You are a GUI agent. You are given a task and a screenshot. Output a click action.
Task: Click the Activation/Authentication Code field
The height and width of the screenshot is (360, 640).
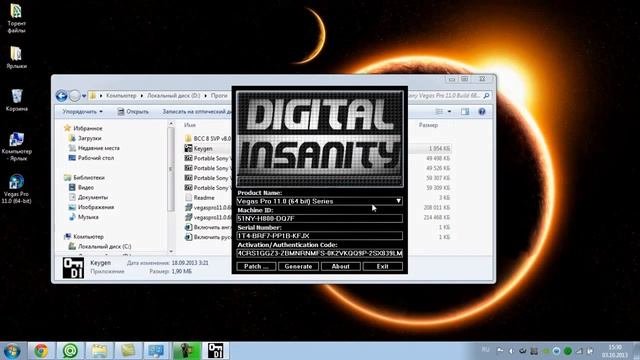[320, 253]
